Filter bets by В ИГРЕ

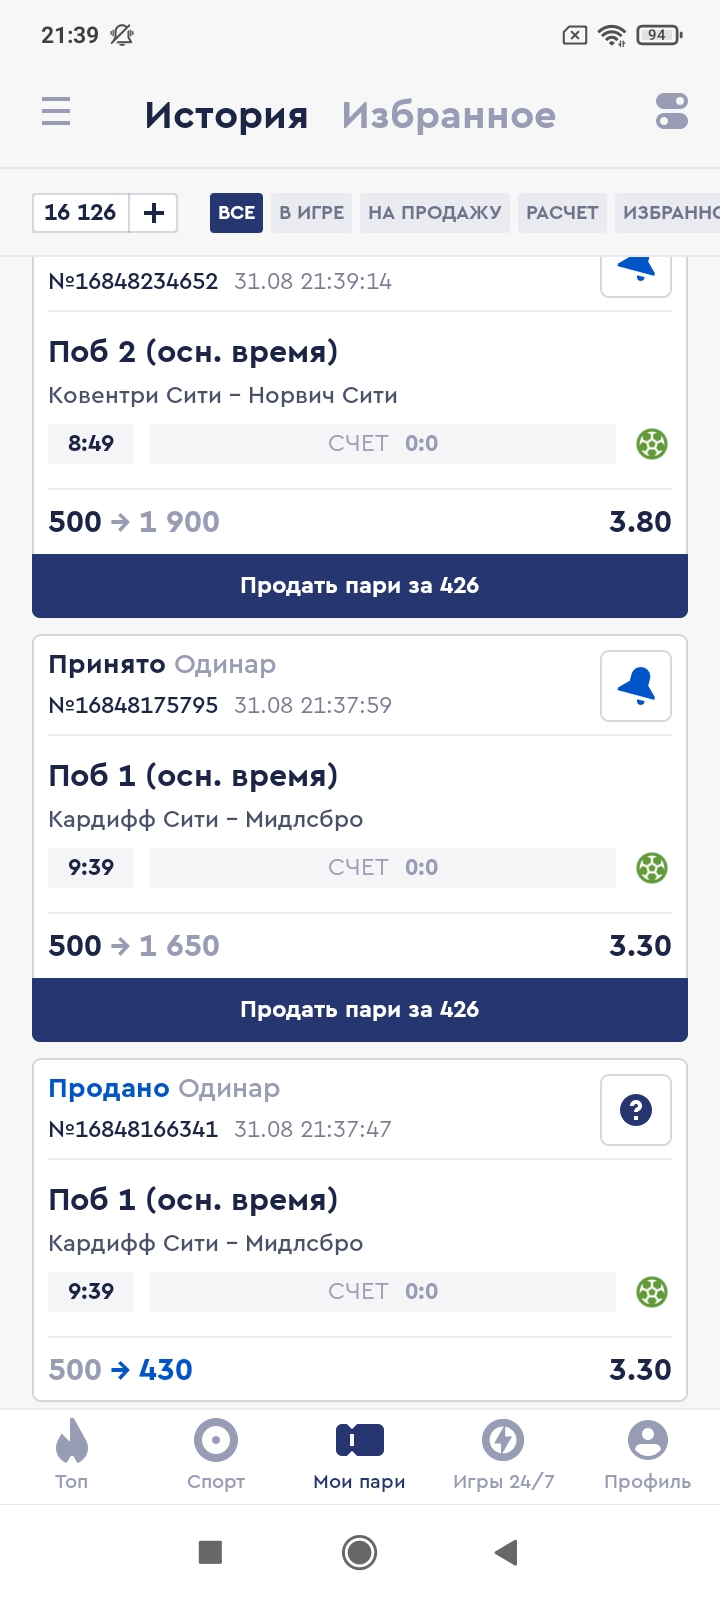(x=311, y=213)
